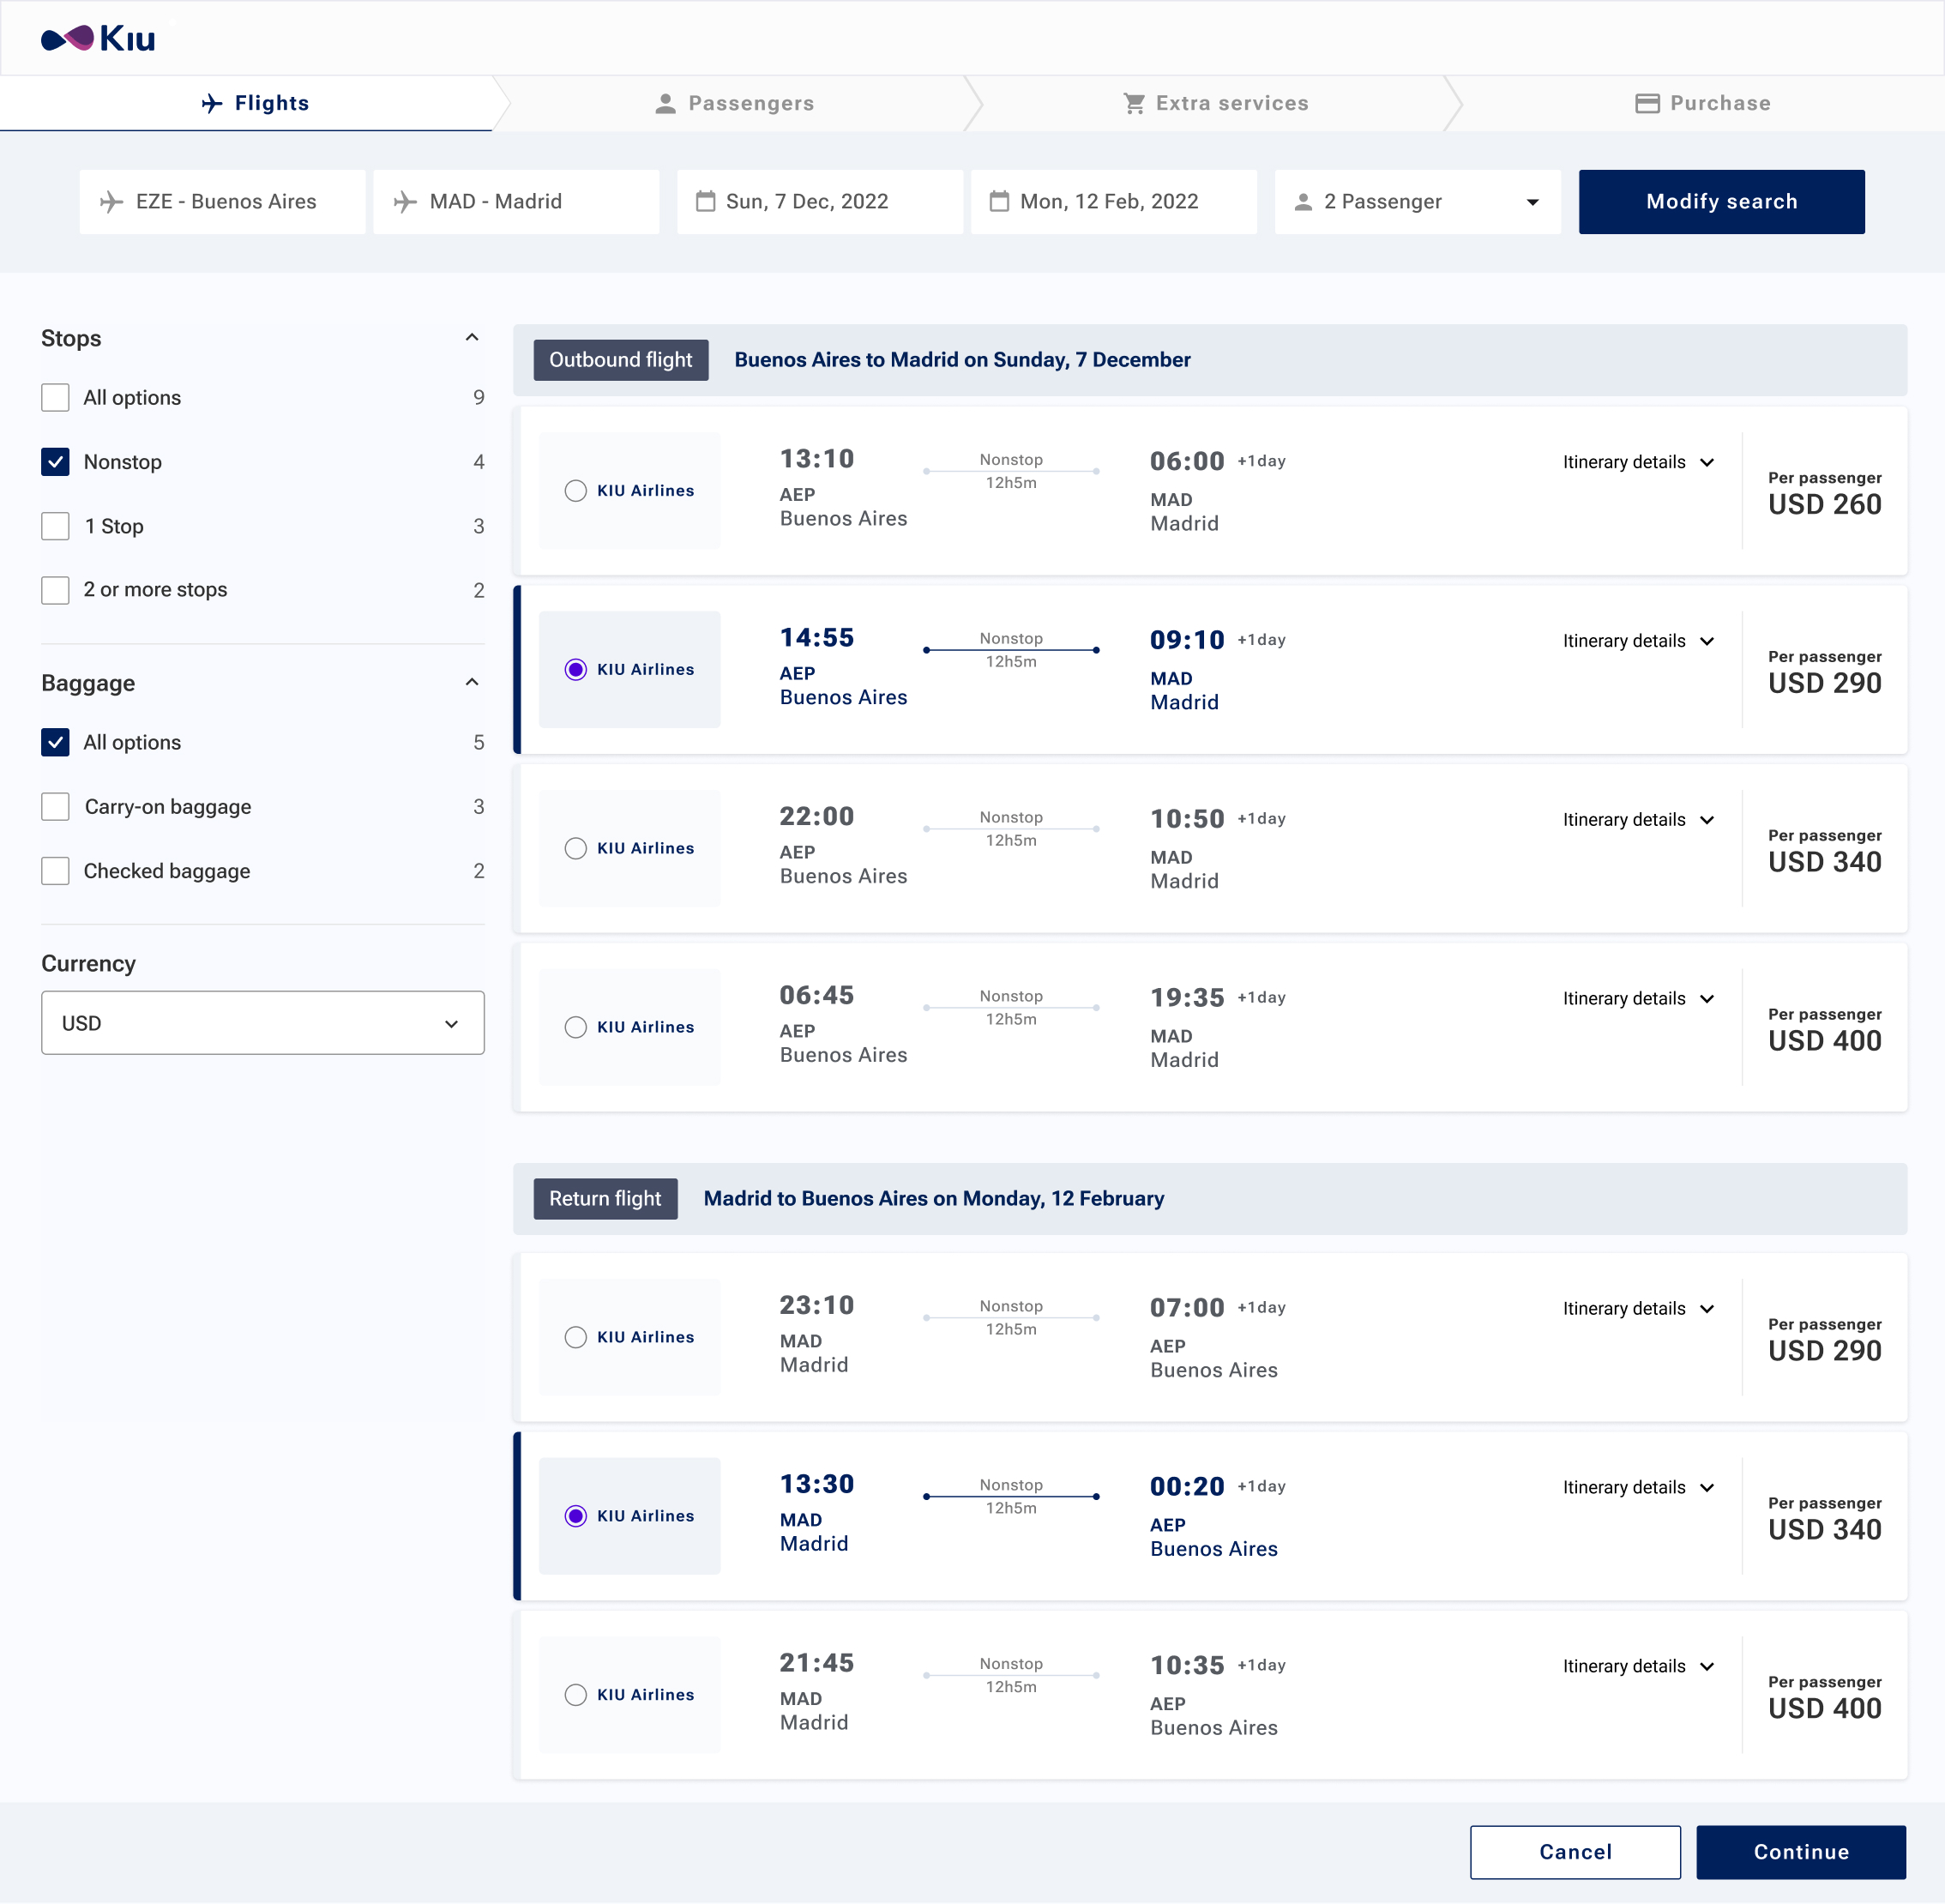Click the person icon beside Passengers
1945x1904 pixels.
665,103
